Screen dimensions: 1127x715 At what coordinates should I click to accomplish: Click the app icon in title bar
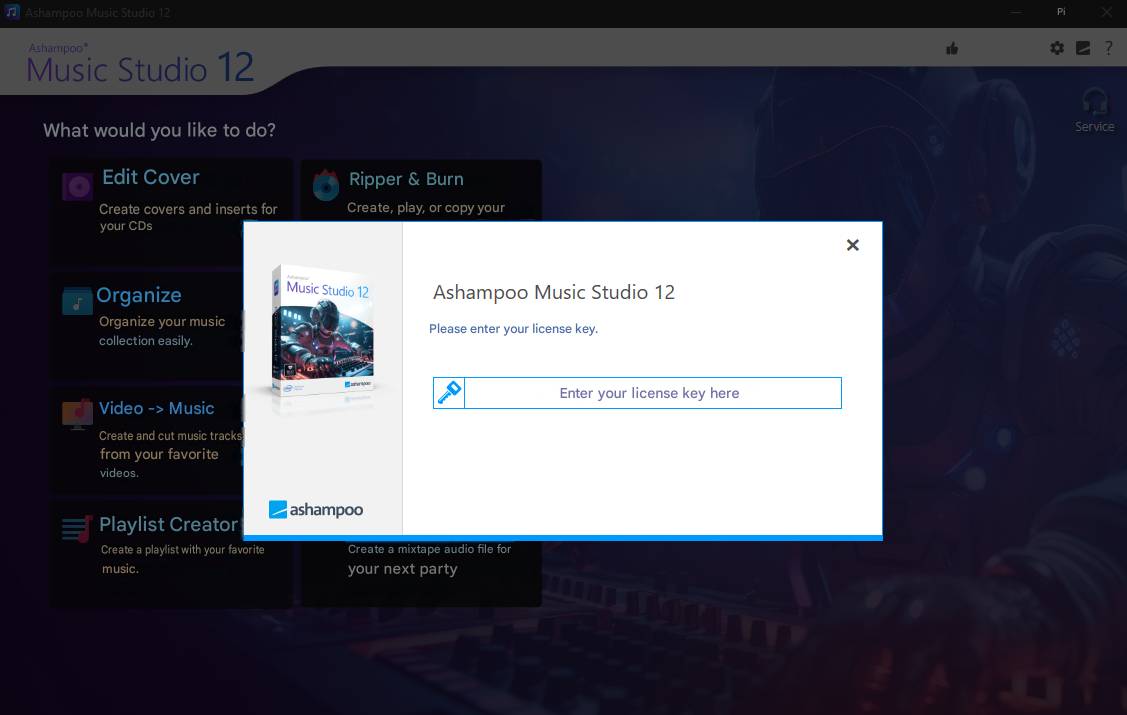[12, 12]
